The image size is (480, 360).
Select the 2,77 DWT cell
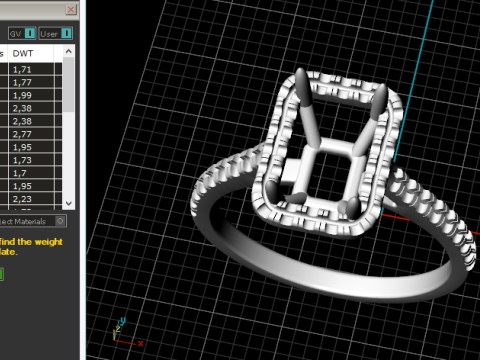tap(31, 134)
